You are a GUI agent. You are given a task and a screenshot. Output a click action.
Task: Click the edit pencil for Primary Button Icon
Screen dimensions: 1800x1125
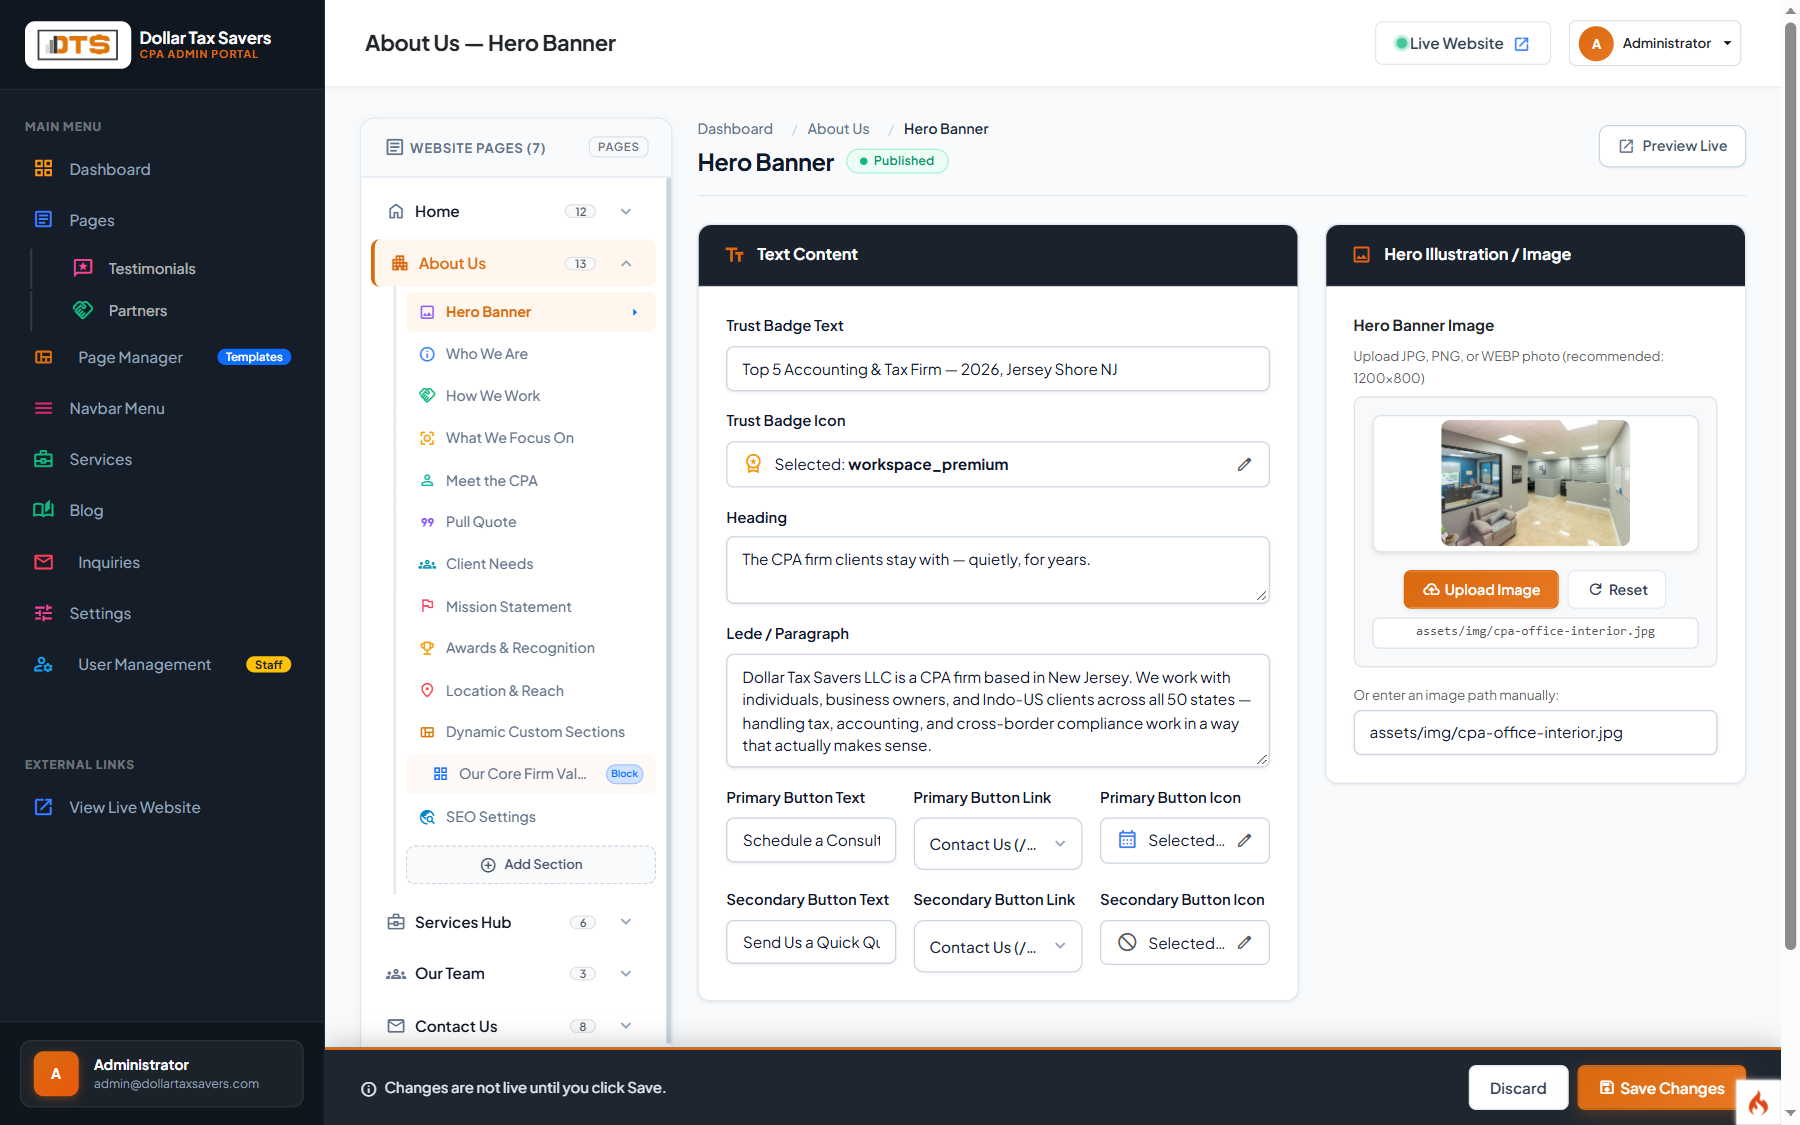[x=1244, y=840]
